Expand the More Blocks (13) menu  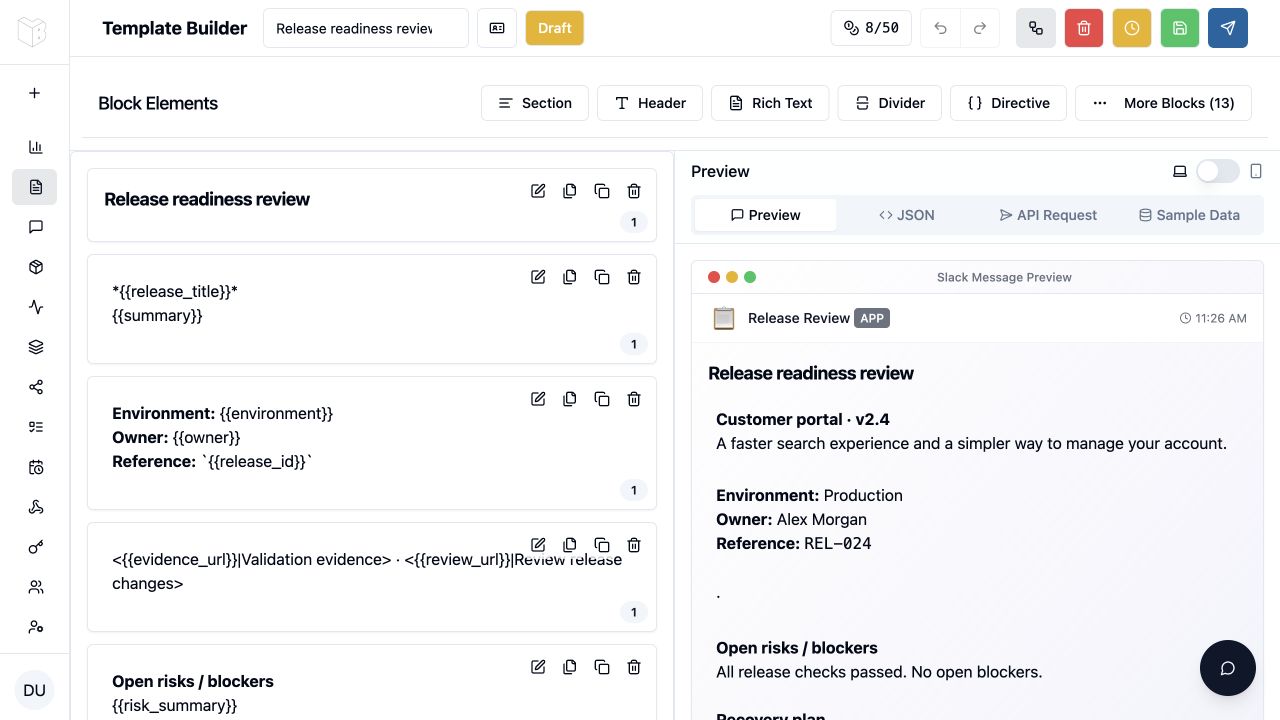[1163, 103]
